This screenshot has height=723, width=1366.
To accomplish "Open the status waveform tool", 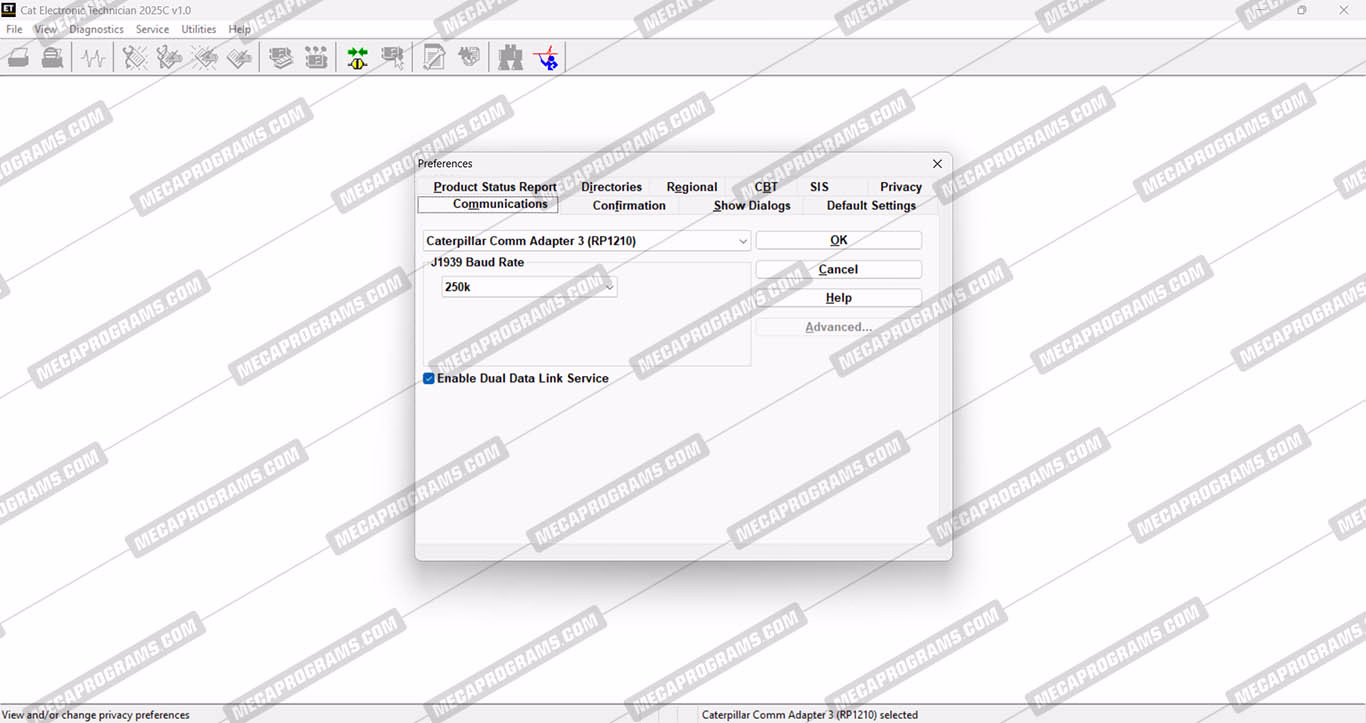I will 93,58.
